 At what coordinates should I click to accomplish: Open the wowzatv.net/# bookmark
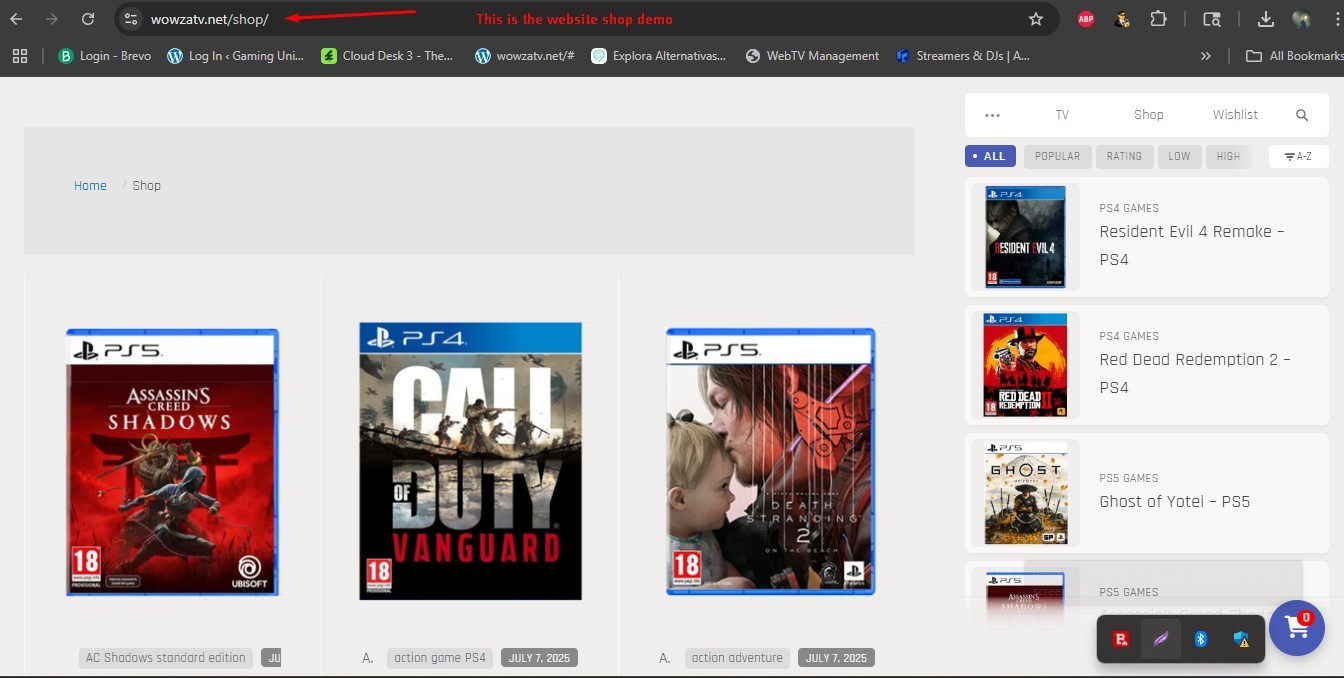tap(525, 56)
